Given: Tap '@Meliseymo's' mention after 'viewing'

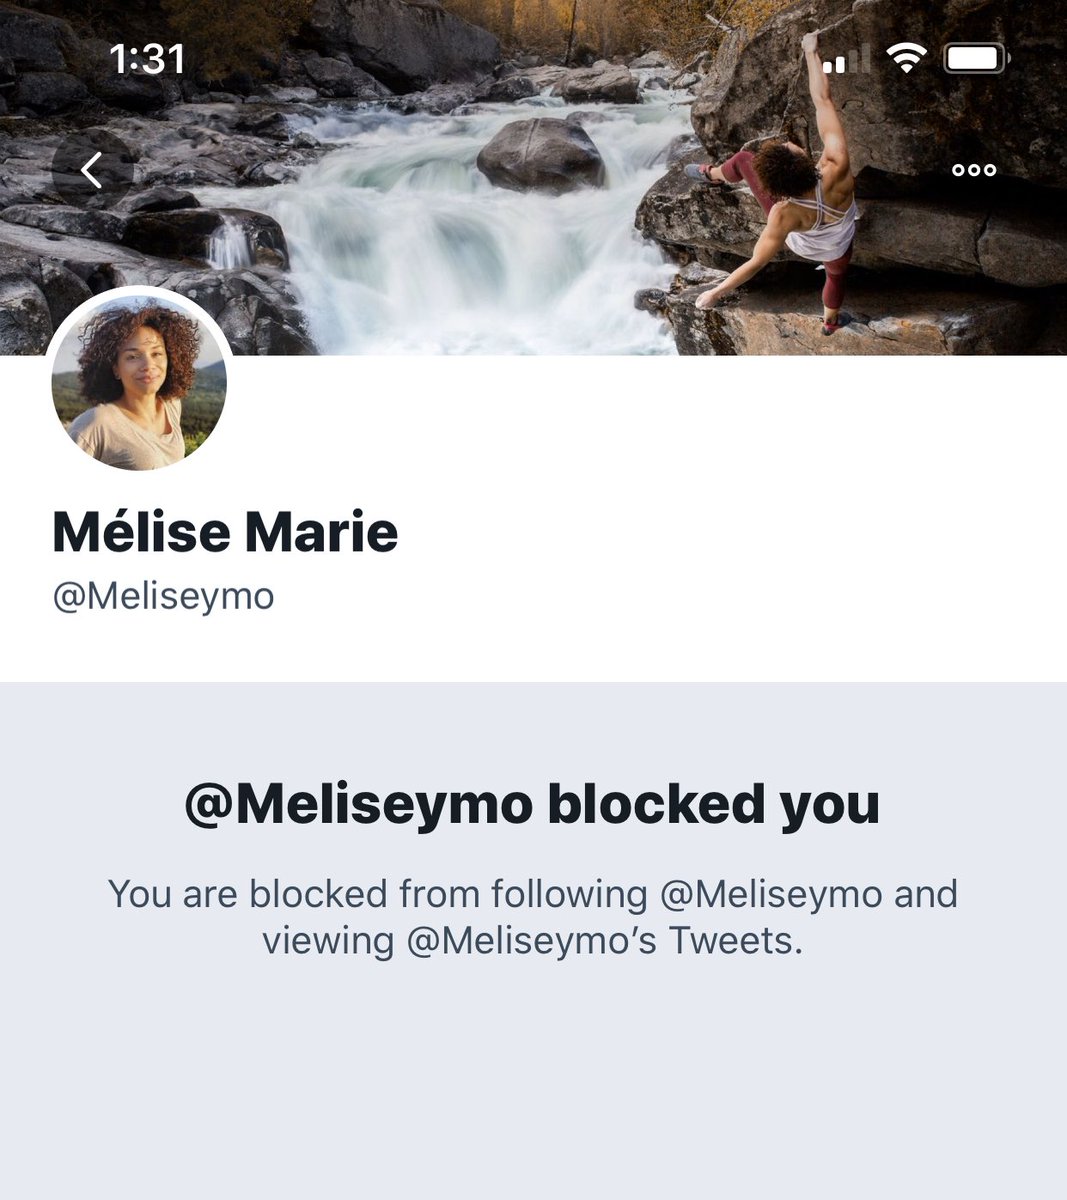Looking at the screenshot, I should pos(532,940).
